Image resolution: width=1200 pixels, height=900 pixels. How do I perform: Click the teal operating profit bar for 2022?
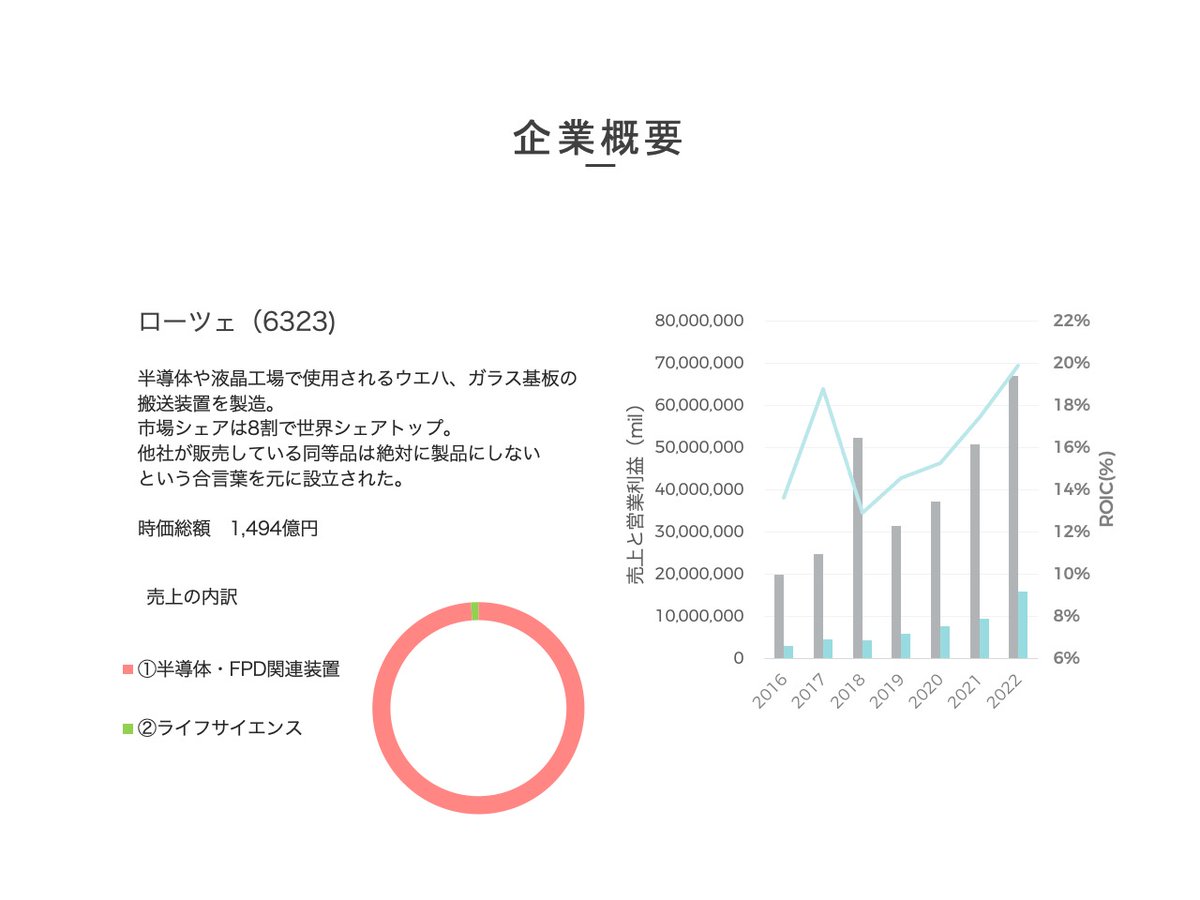click(1023, 625)
